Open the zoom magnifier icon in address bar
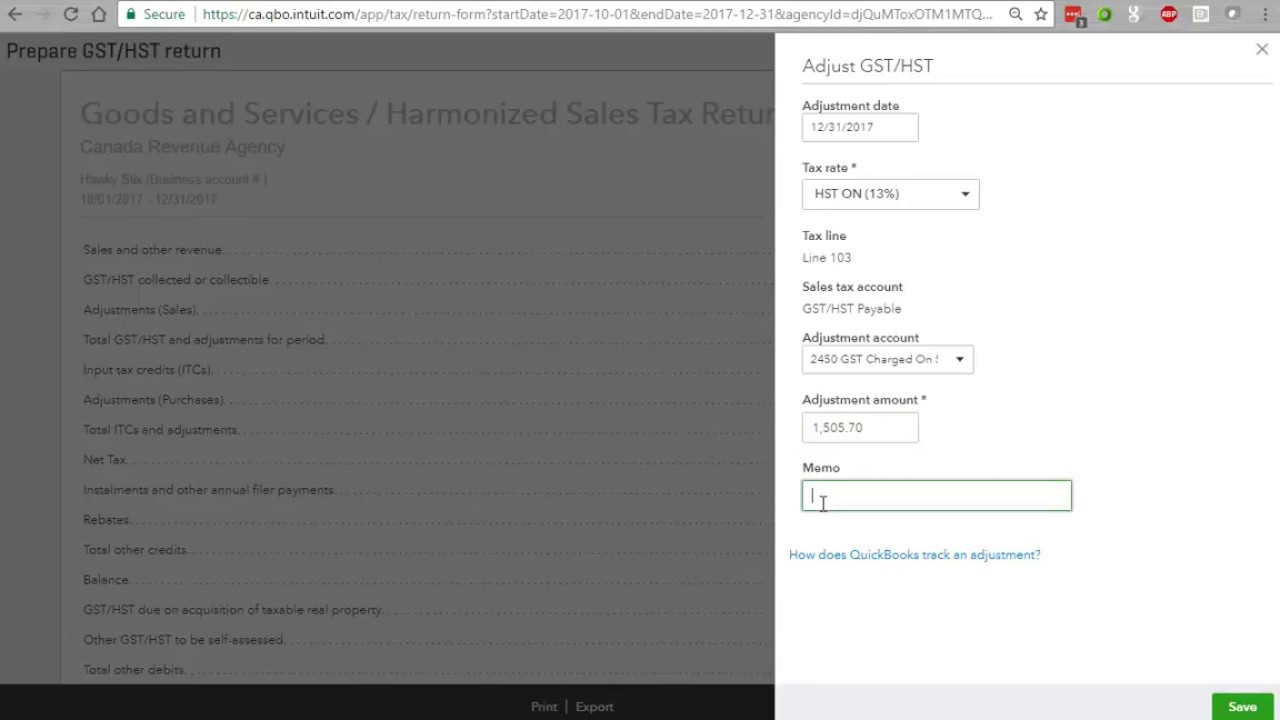The height and width of the screenshot is (720, 1280). point(1015,14)
